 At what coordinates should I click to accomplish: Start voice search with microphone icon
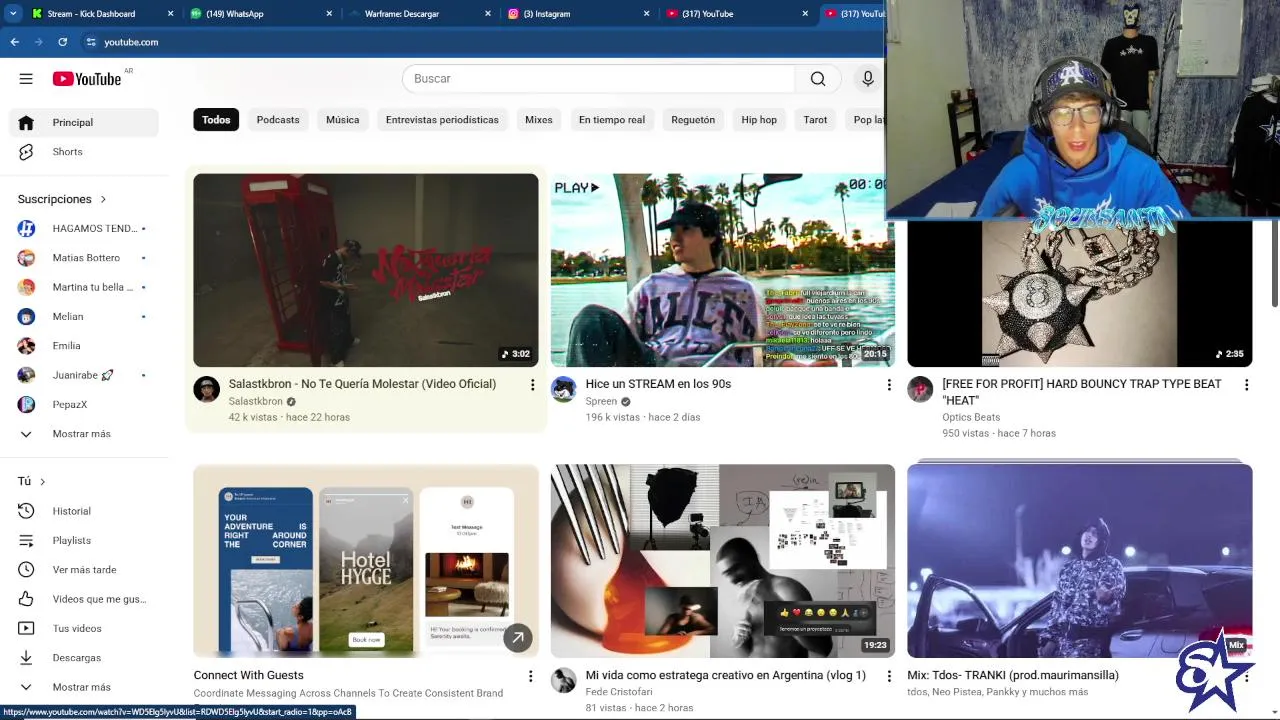click(867, 79)
